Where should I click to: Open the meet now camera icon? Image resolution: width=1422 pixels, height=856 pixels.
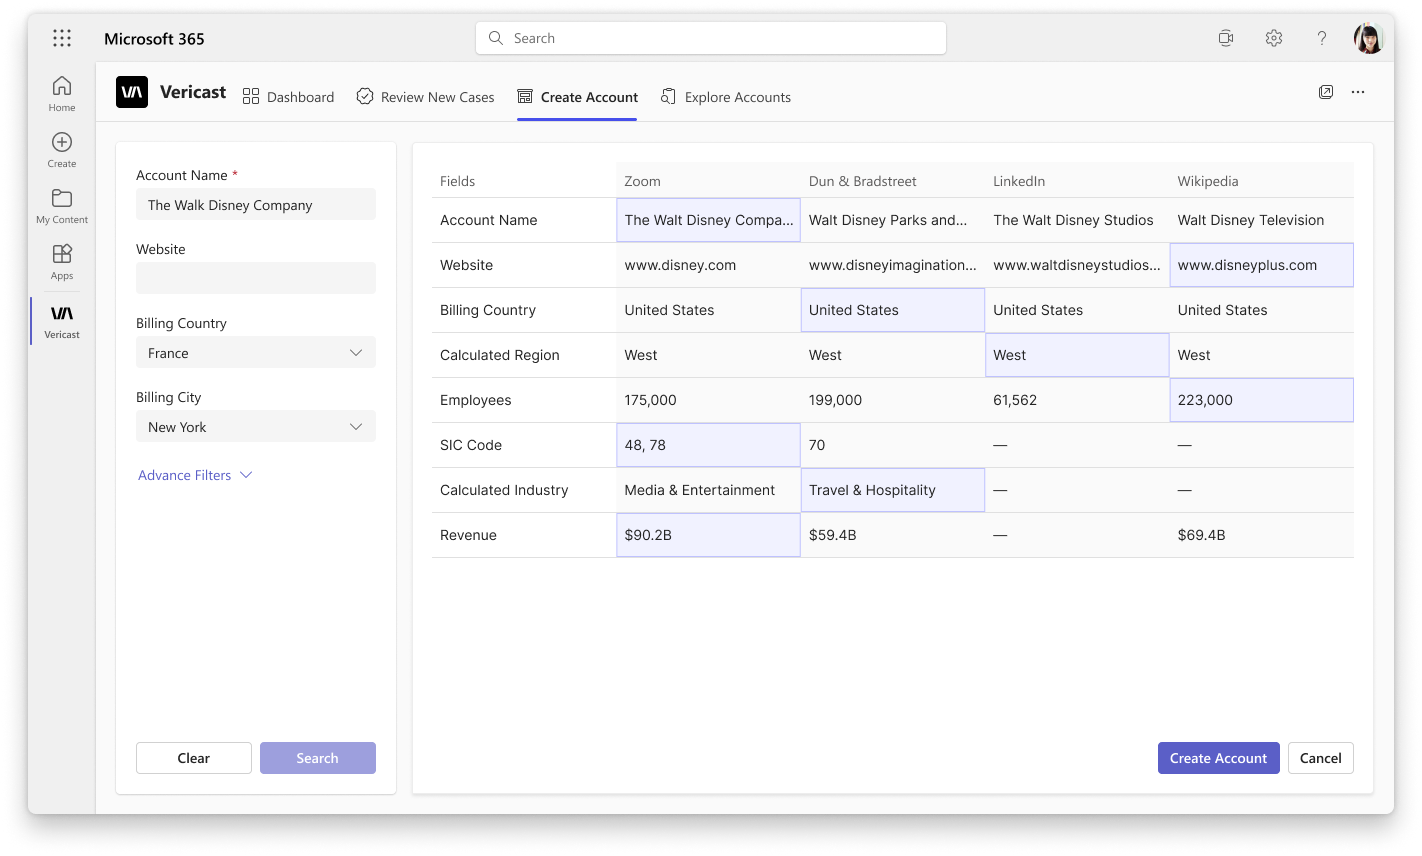(1225, 38)
